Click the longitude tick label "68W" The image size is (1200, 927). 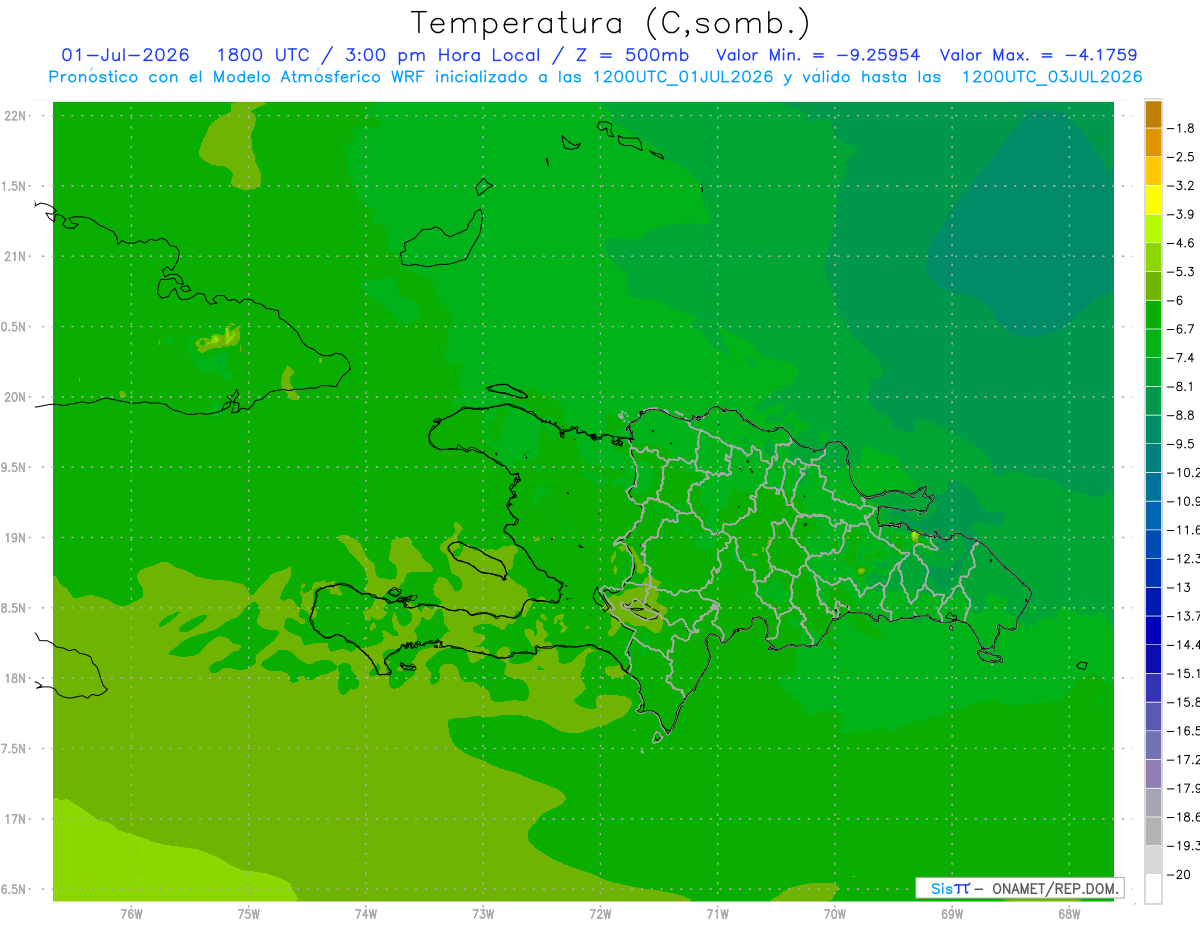point(1068,913)
